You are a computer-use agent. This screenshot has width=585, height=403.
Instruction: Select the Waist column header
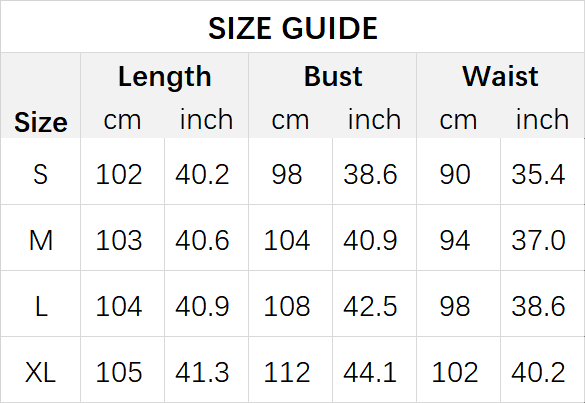click(500, 76)
